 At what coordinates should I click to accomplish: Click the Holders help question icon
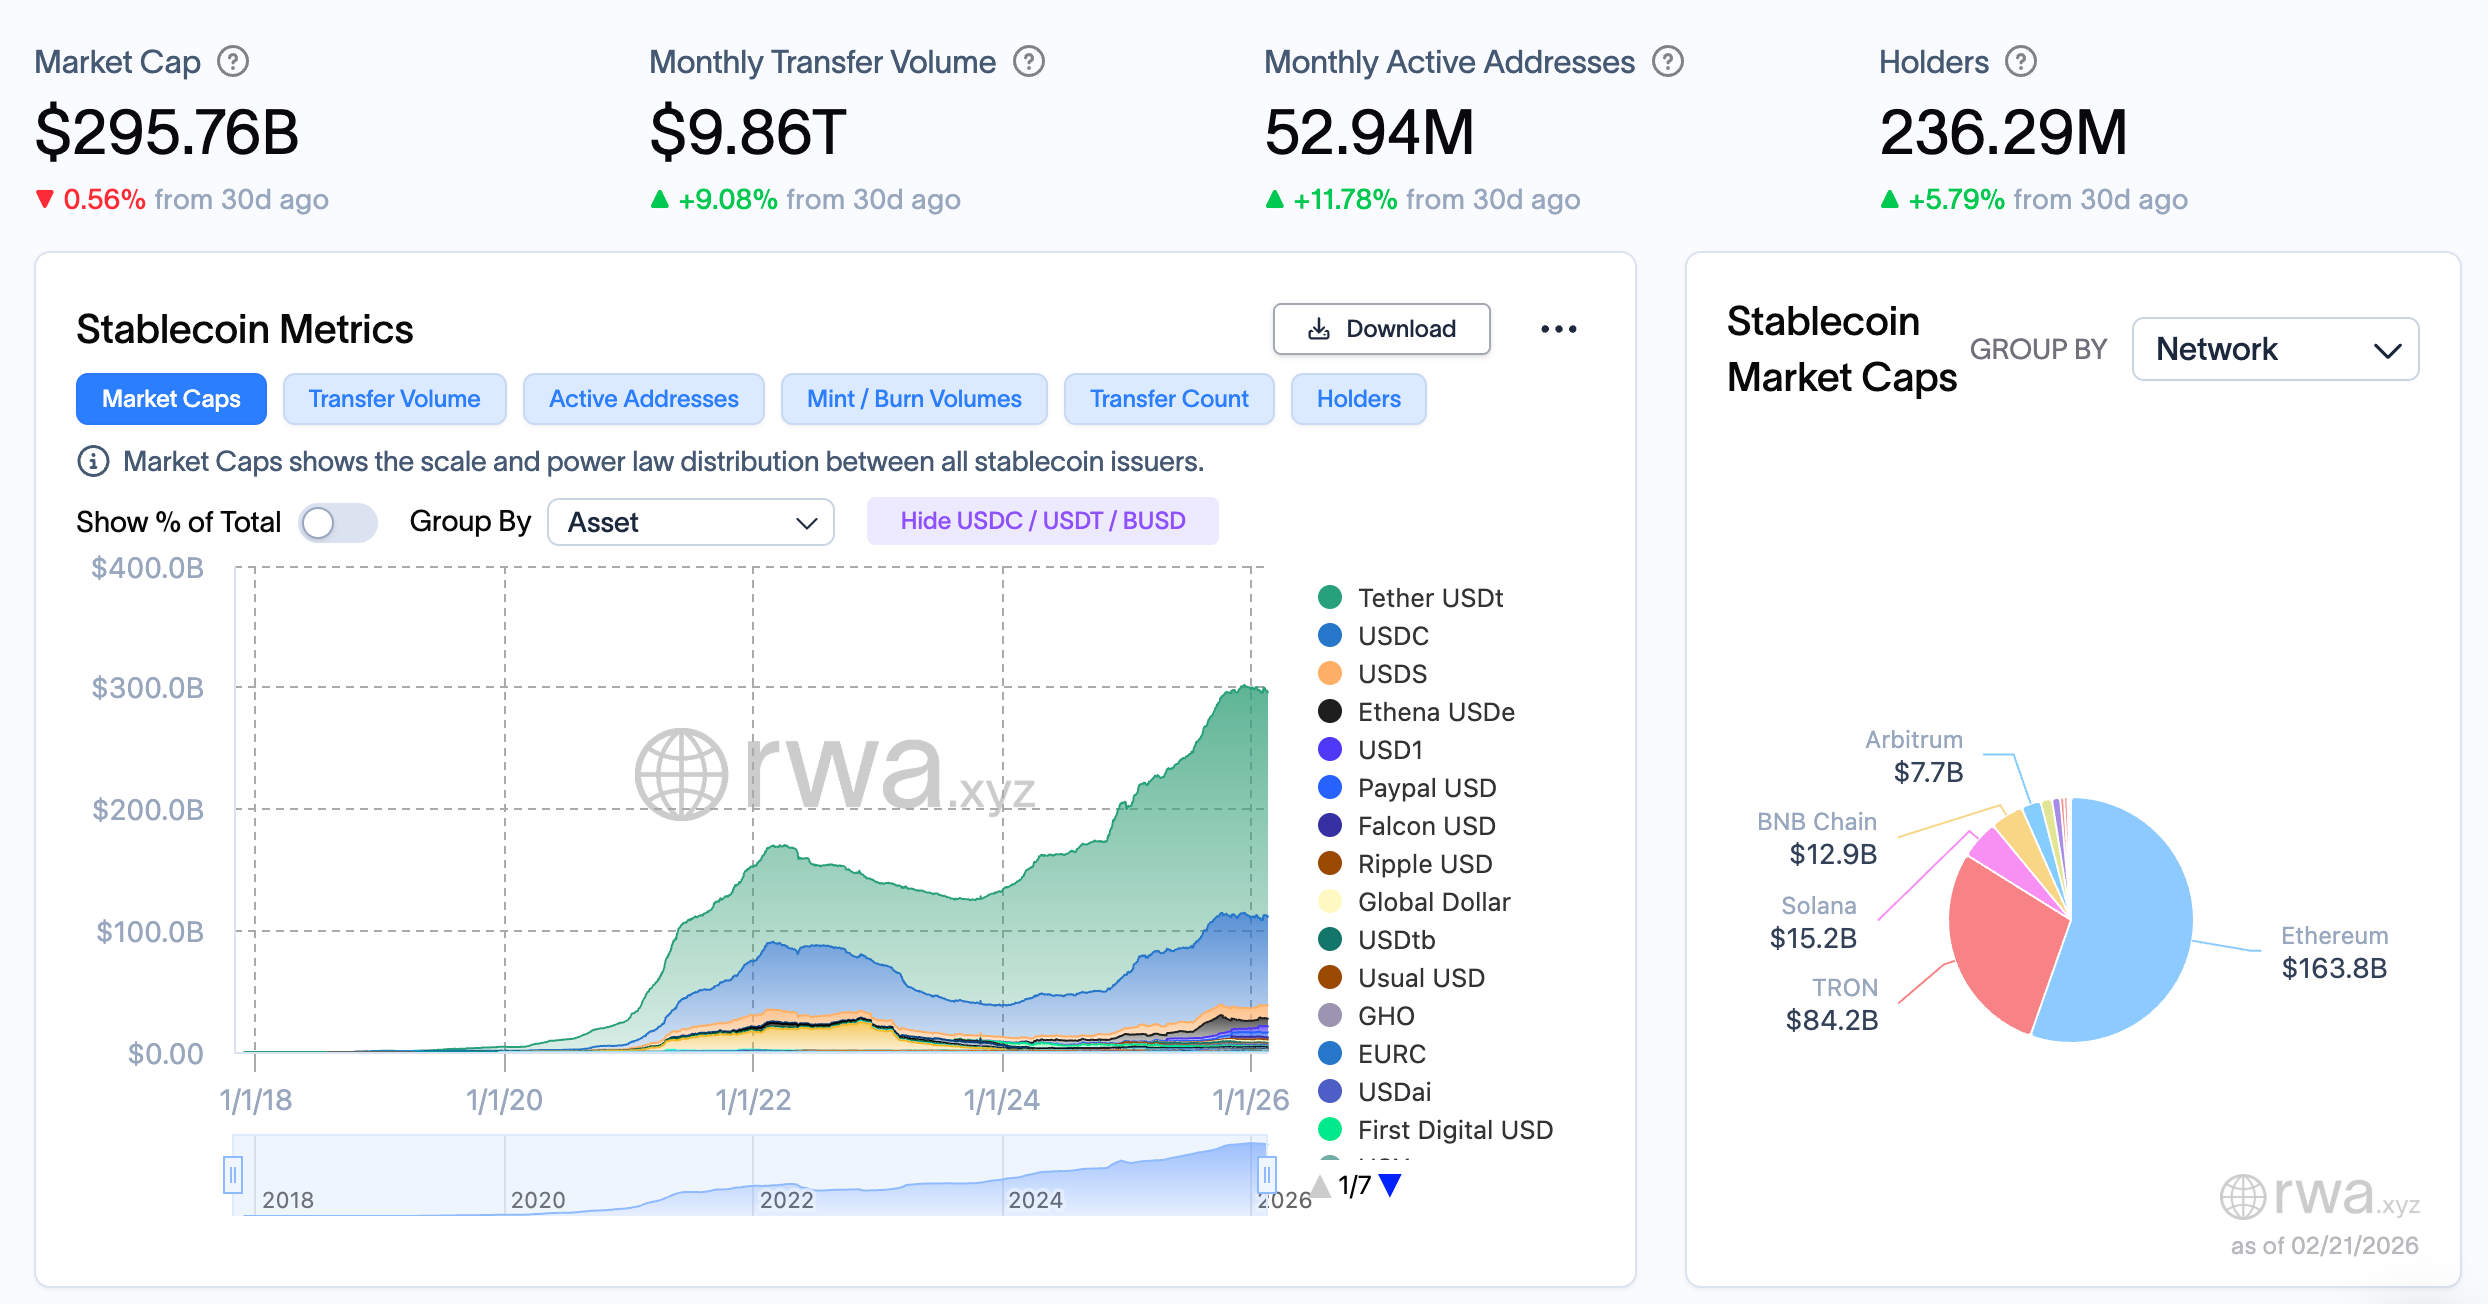point(2021,62)
